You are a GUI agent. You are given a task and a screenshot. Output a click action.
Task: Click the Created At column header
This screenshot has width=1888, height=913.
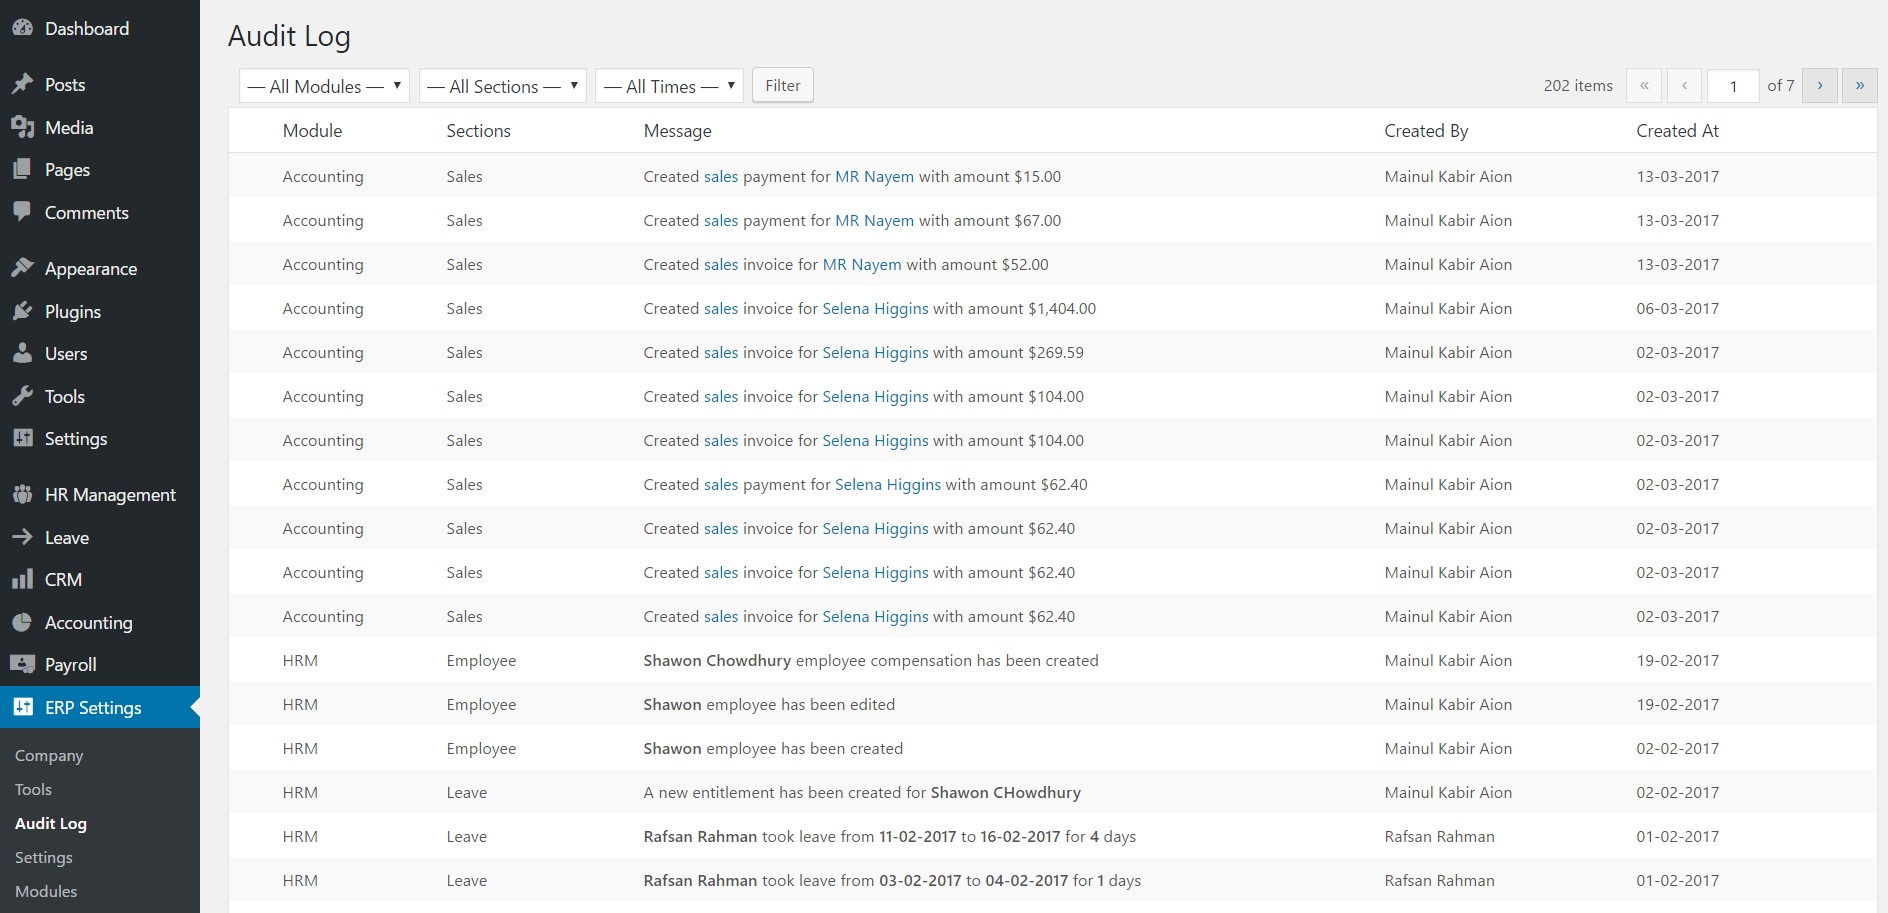pyautogui.click(x=1677, y=131)
